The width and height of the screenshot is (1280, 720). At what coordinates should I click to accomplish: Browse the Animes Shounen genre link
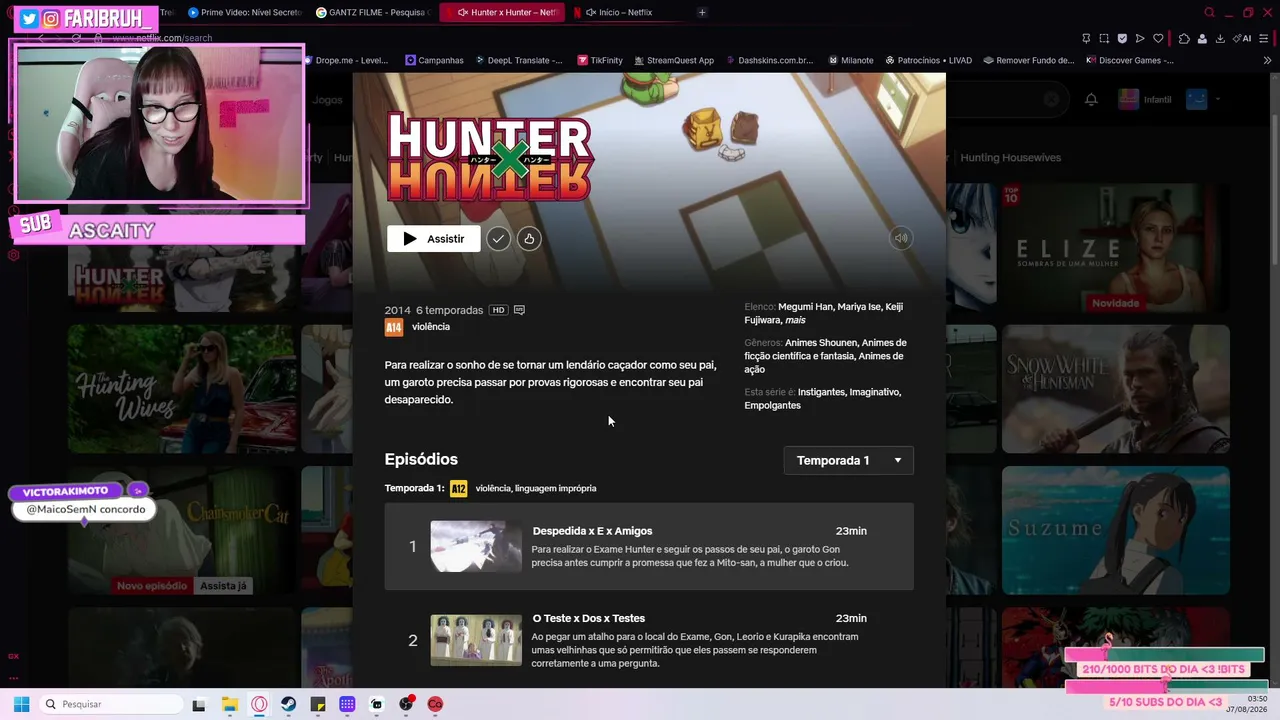click(x=821, y=343)
